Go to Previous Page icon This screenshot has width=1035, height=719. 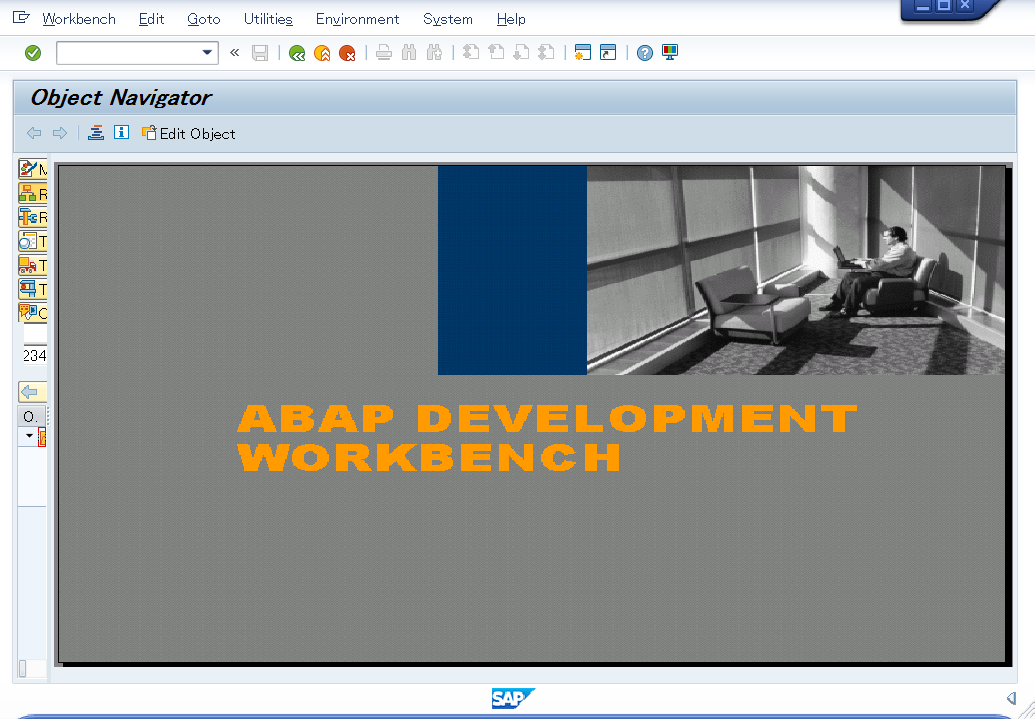click(496, 53)
